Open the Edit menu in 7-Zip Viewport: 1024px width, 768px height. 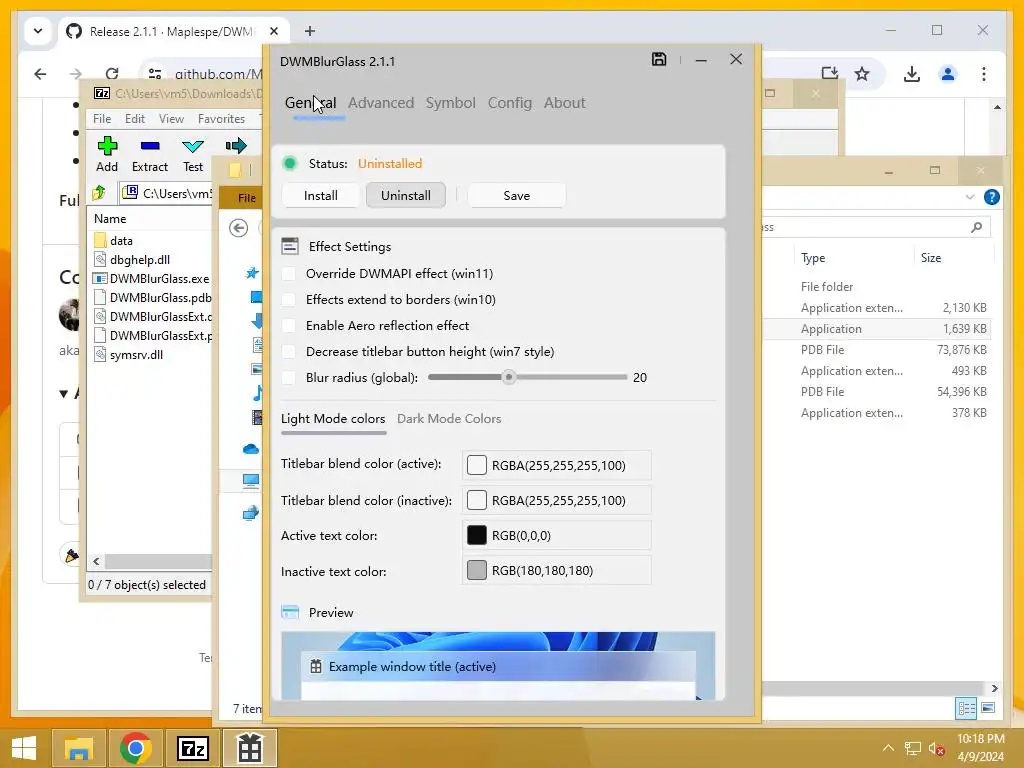135,119
